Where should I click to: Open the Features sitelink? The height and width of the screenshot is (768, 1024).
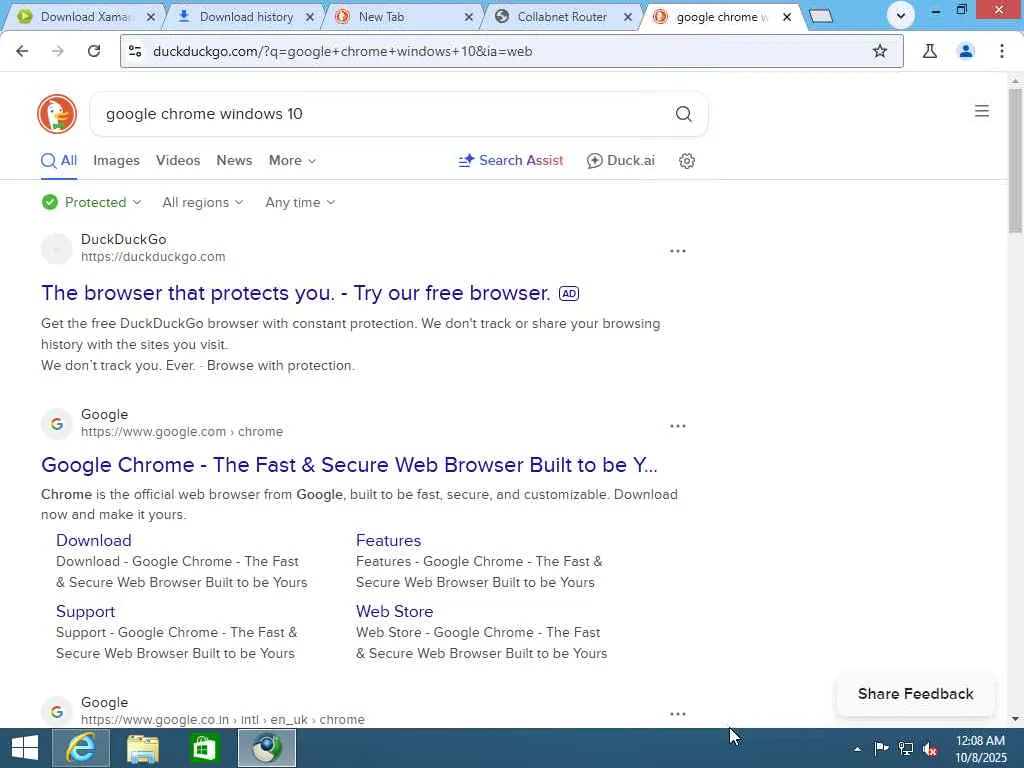389,541
